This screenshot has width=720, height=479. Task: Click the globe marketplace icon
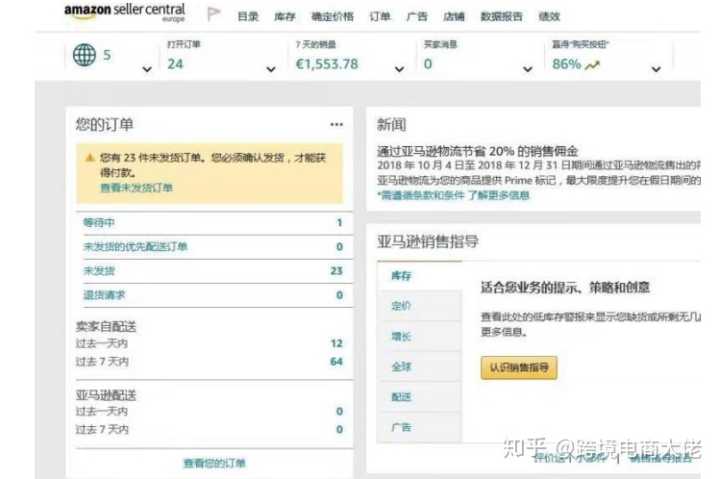click(85, 56)
